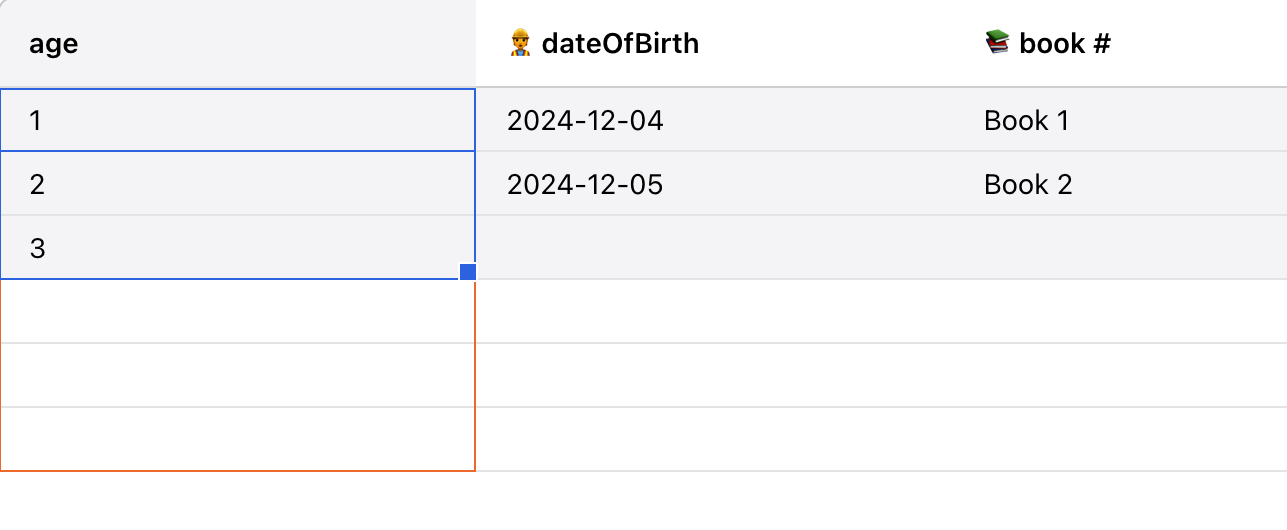The width and height of the screenshot is (1287, 530).
Task: Grab the blue fill handle square
Action: 468,271
